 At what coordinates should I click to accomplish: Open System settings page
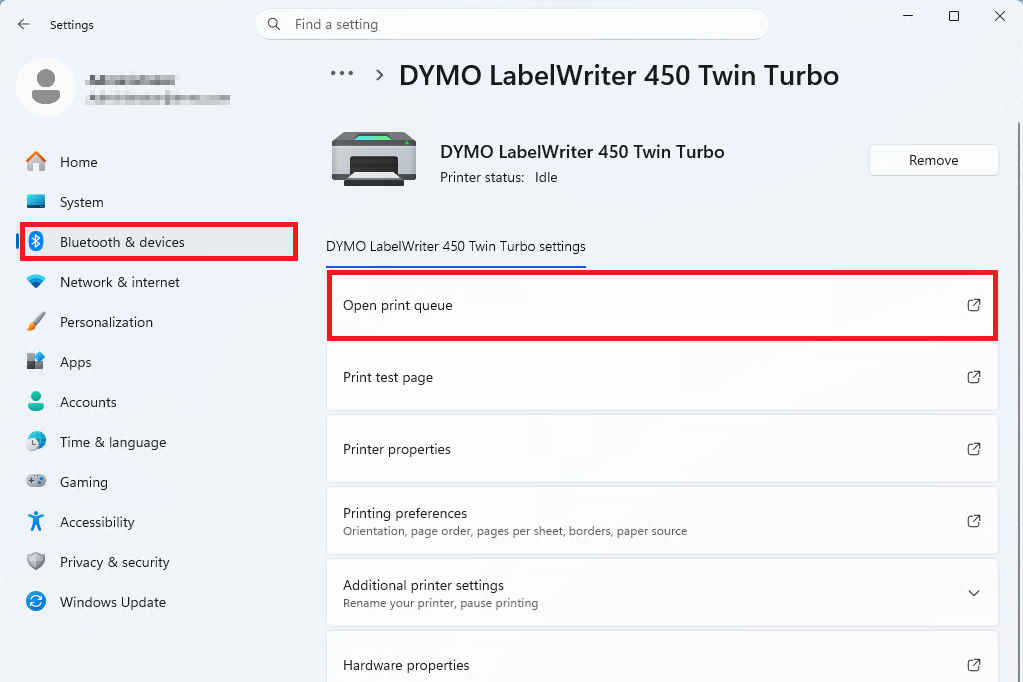point(158,202)
